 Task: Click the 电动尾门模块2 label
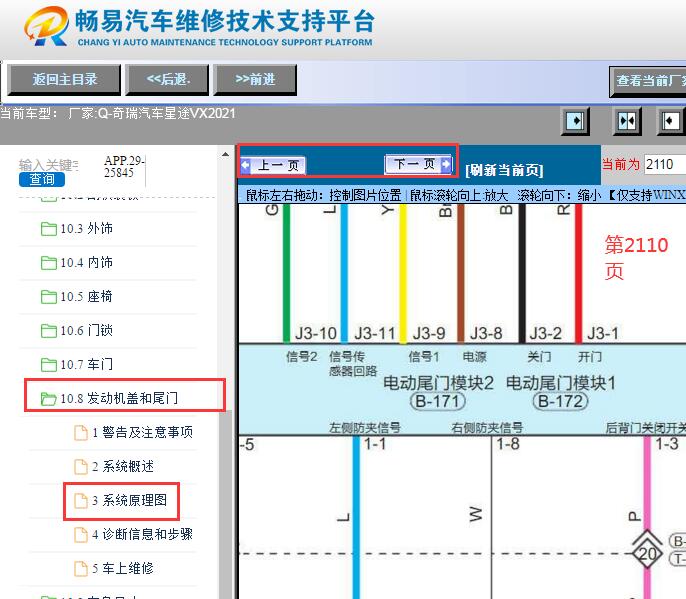pyautogui.click(x=438, y=383)
